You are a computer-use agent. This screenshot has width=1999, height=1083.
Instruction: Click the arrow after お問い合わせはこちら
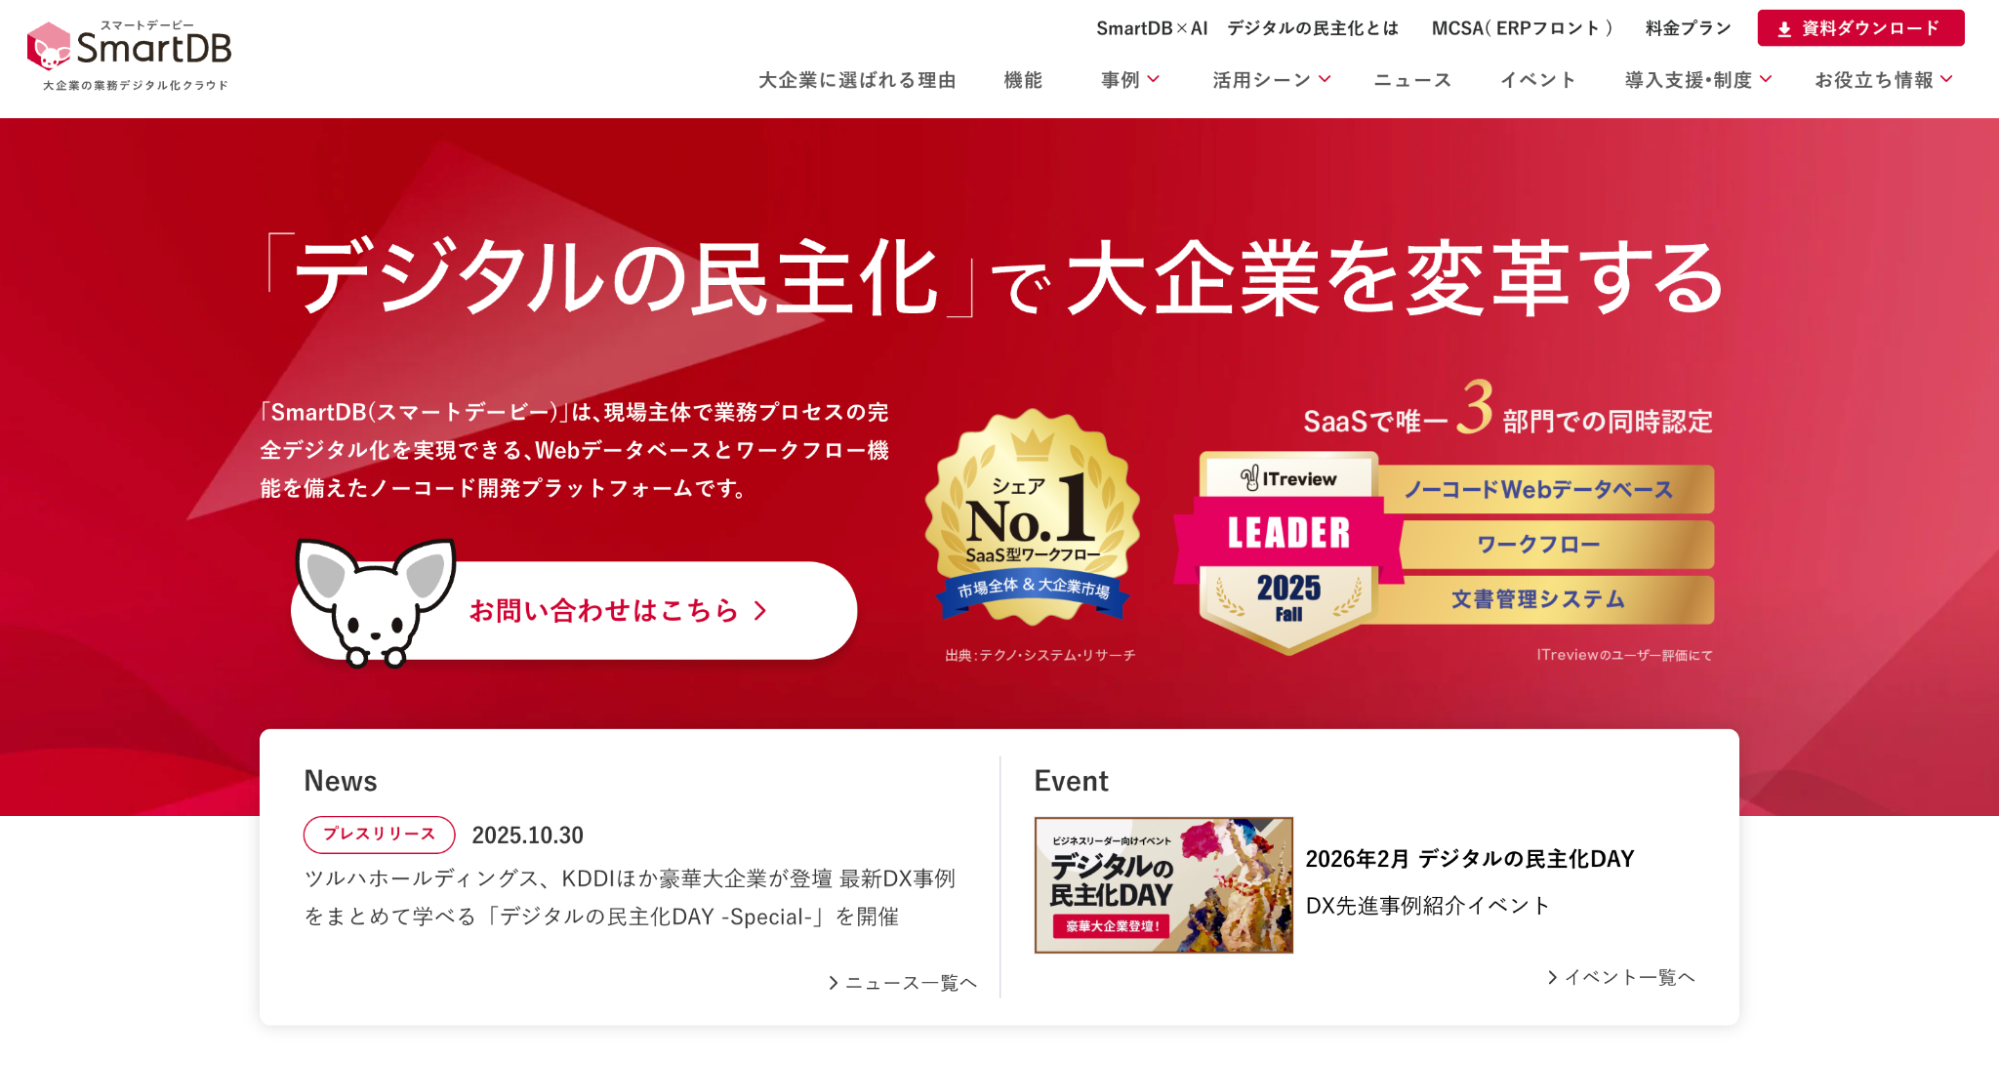tap(761, 610)
